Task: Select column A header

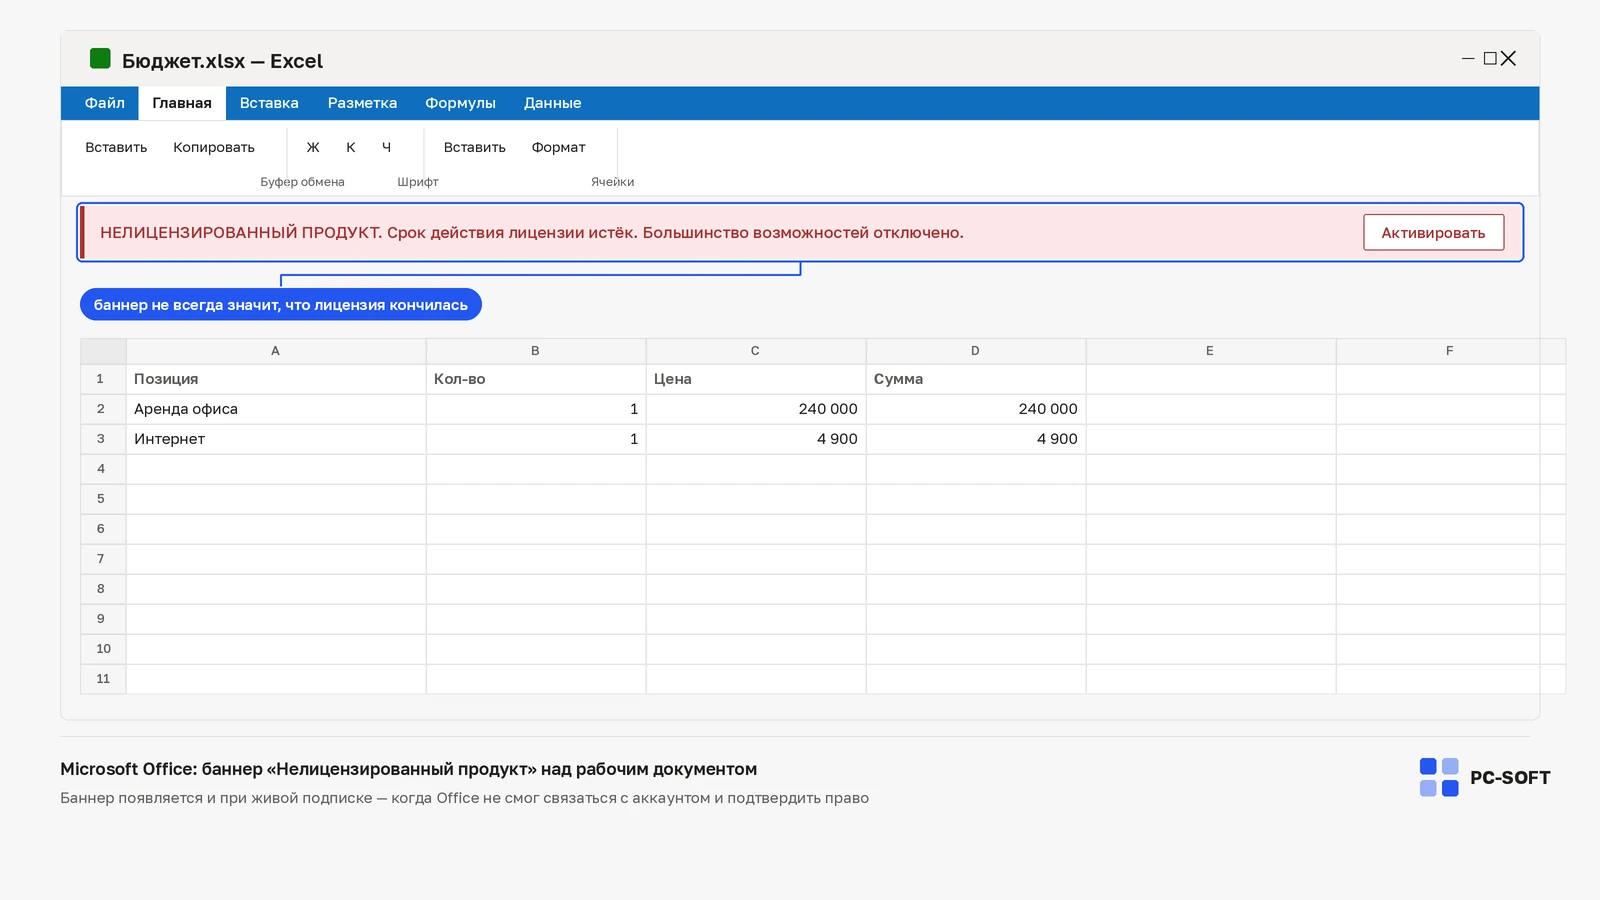Action: (276, 351)
